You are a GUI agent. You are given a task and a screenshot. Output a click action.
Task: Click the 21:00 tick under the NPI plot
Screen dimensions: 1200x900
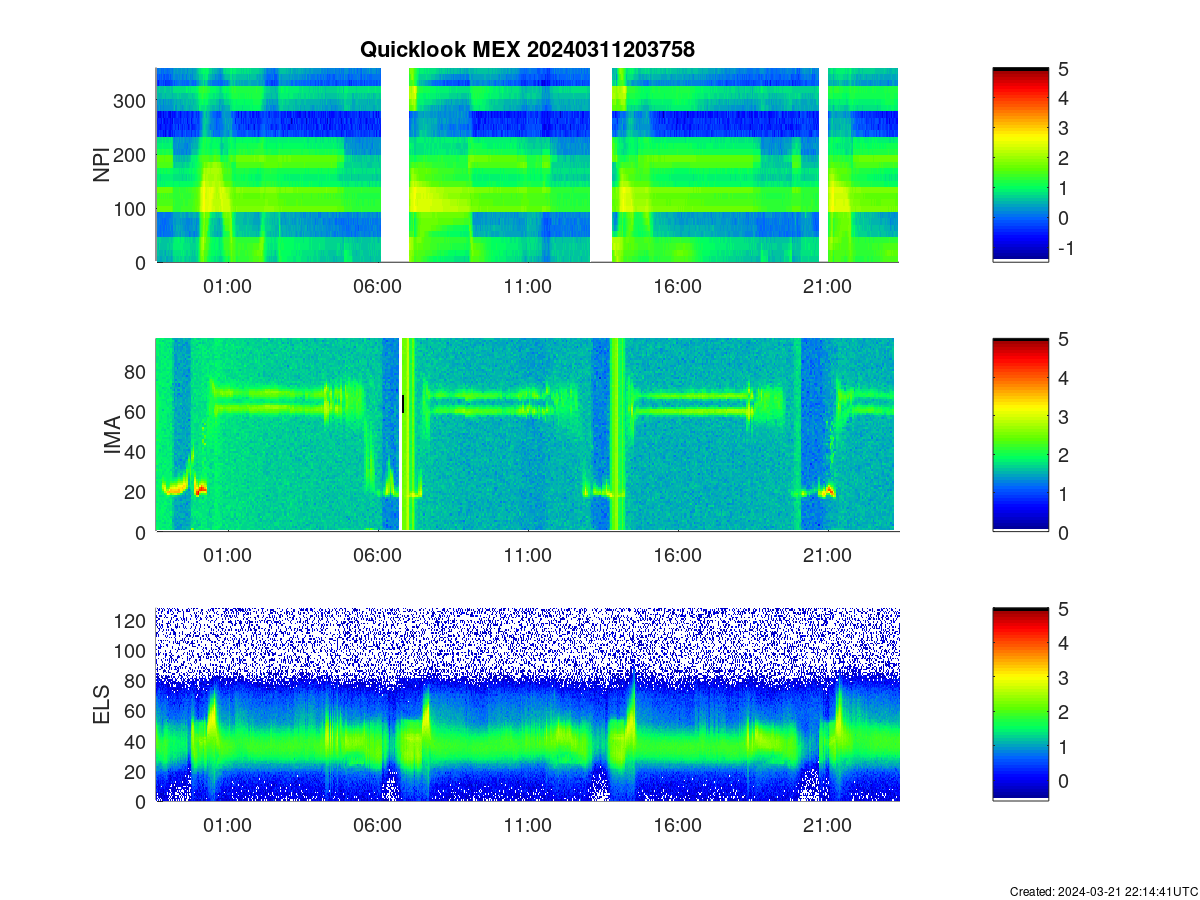827,286
